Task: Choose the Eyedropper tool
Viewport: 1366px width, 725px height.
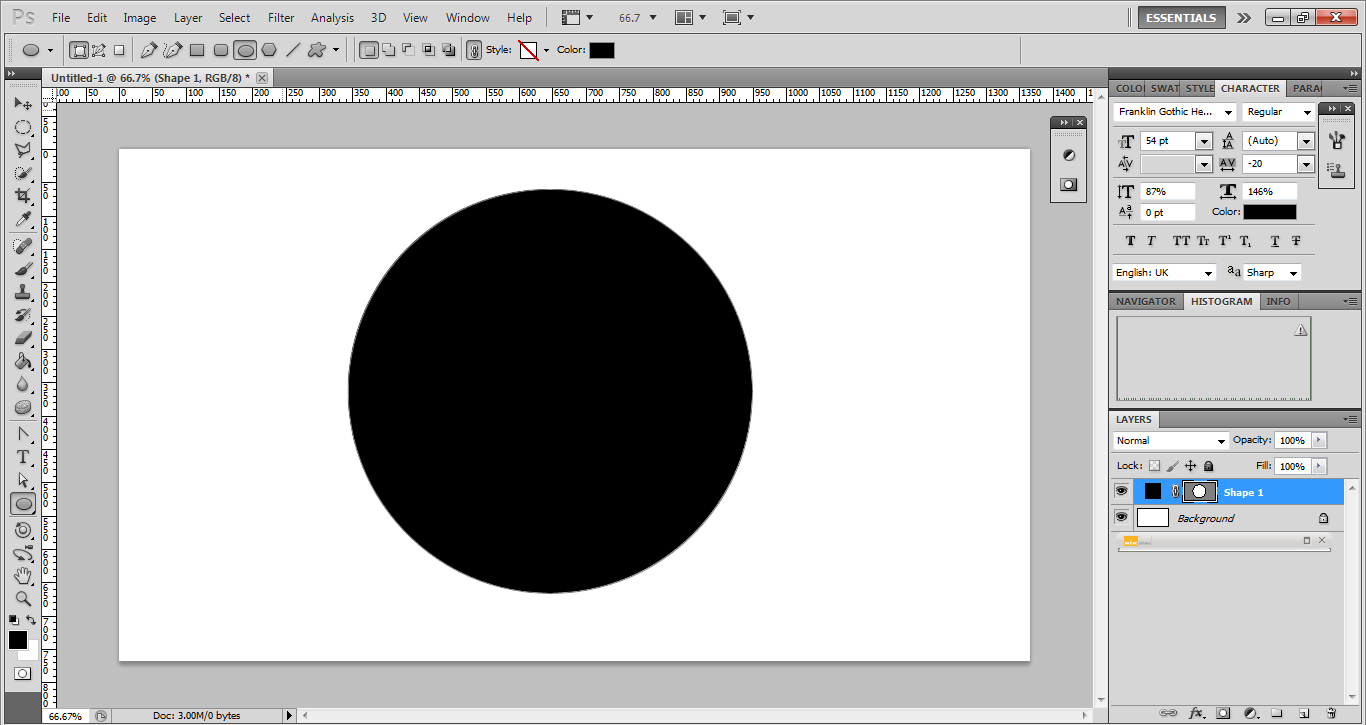Action: tap(23, 219)
